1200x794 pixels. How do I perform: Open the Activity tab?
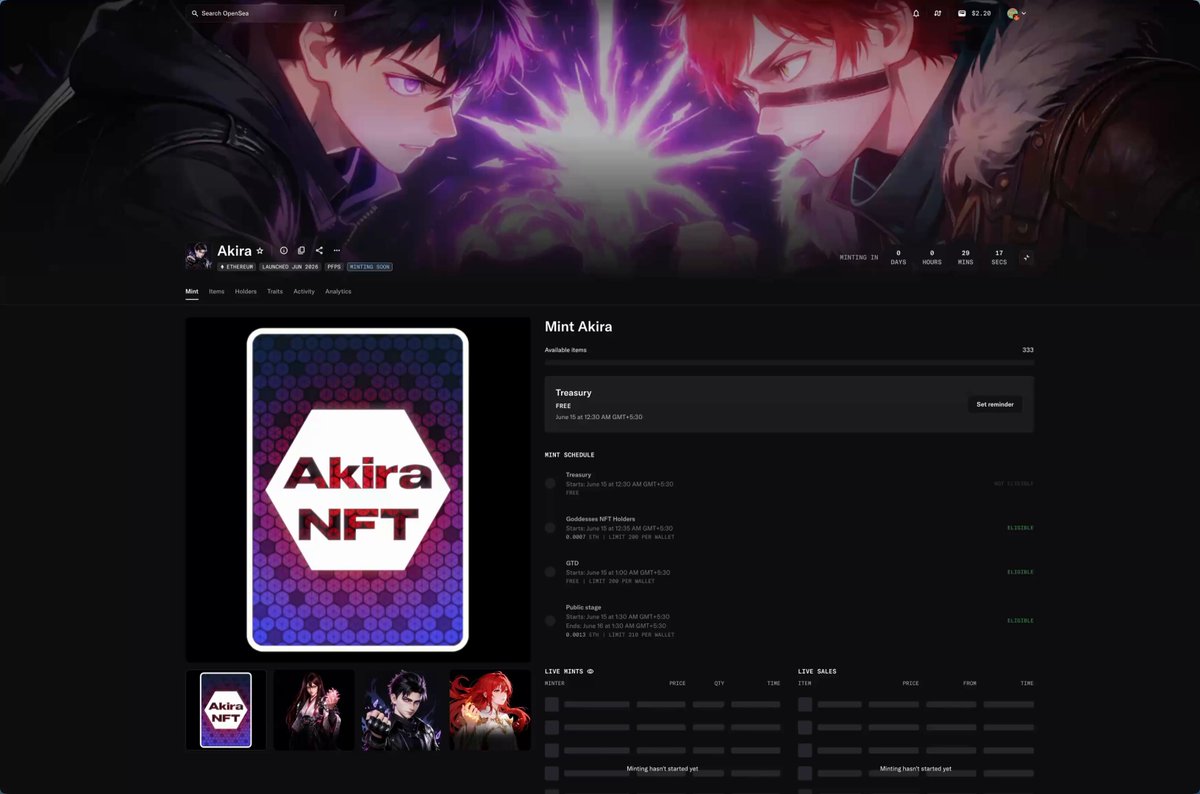click(304, 291)
